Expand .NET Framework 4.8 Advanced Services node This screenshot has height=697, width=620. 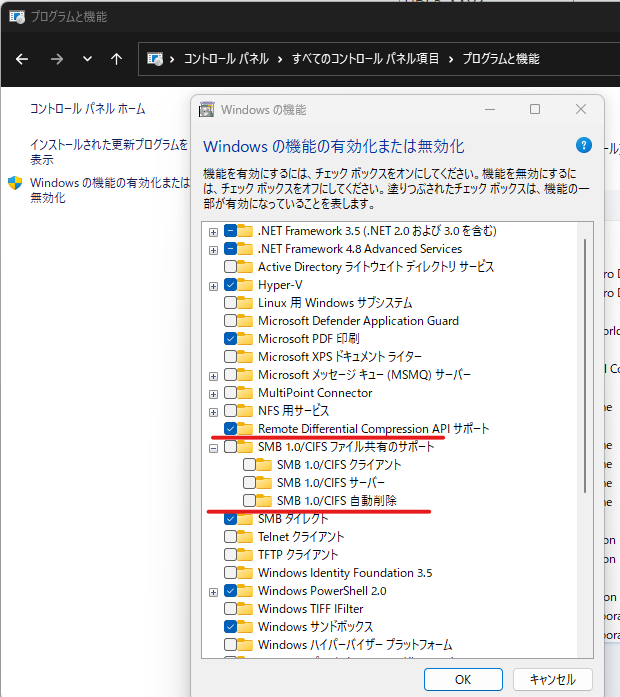[213, 250]
